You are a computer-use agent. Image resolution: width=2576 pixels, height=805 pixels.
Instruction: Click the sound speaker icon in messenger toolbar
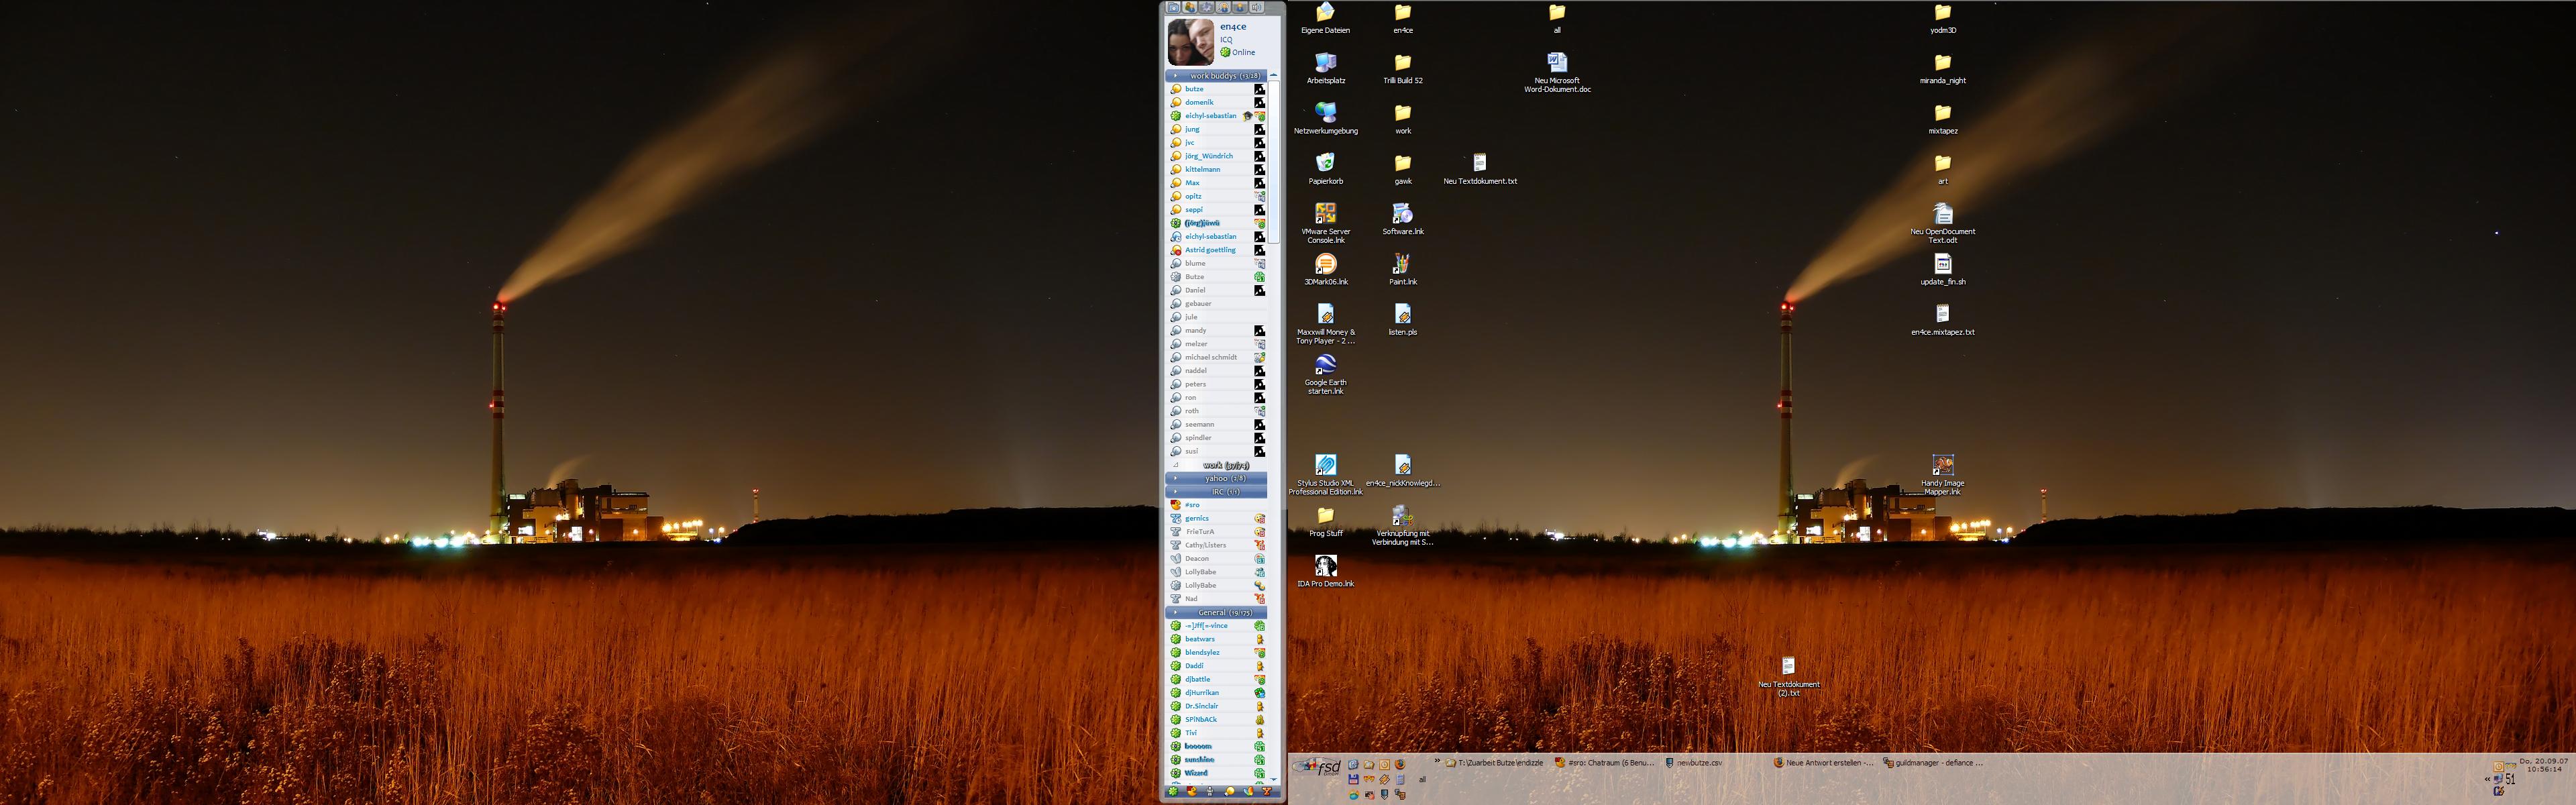coord(1257,8)
